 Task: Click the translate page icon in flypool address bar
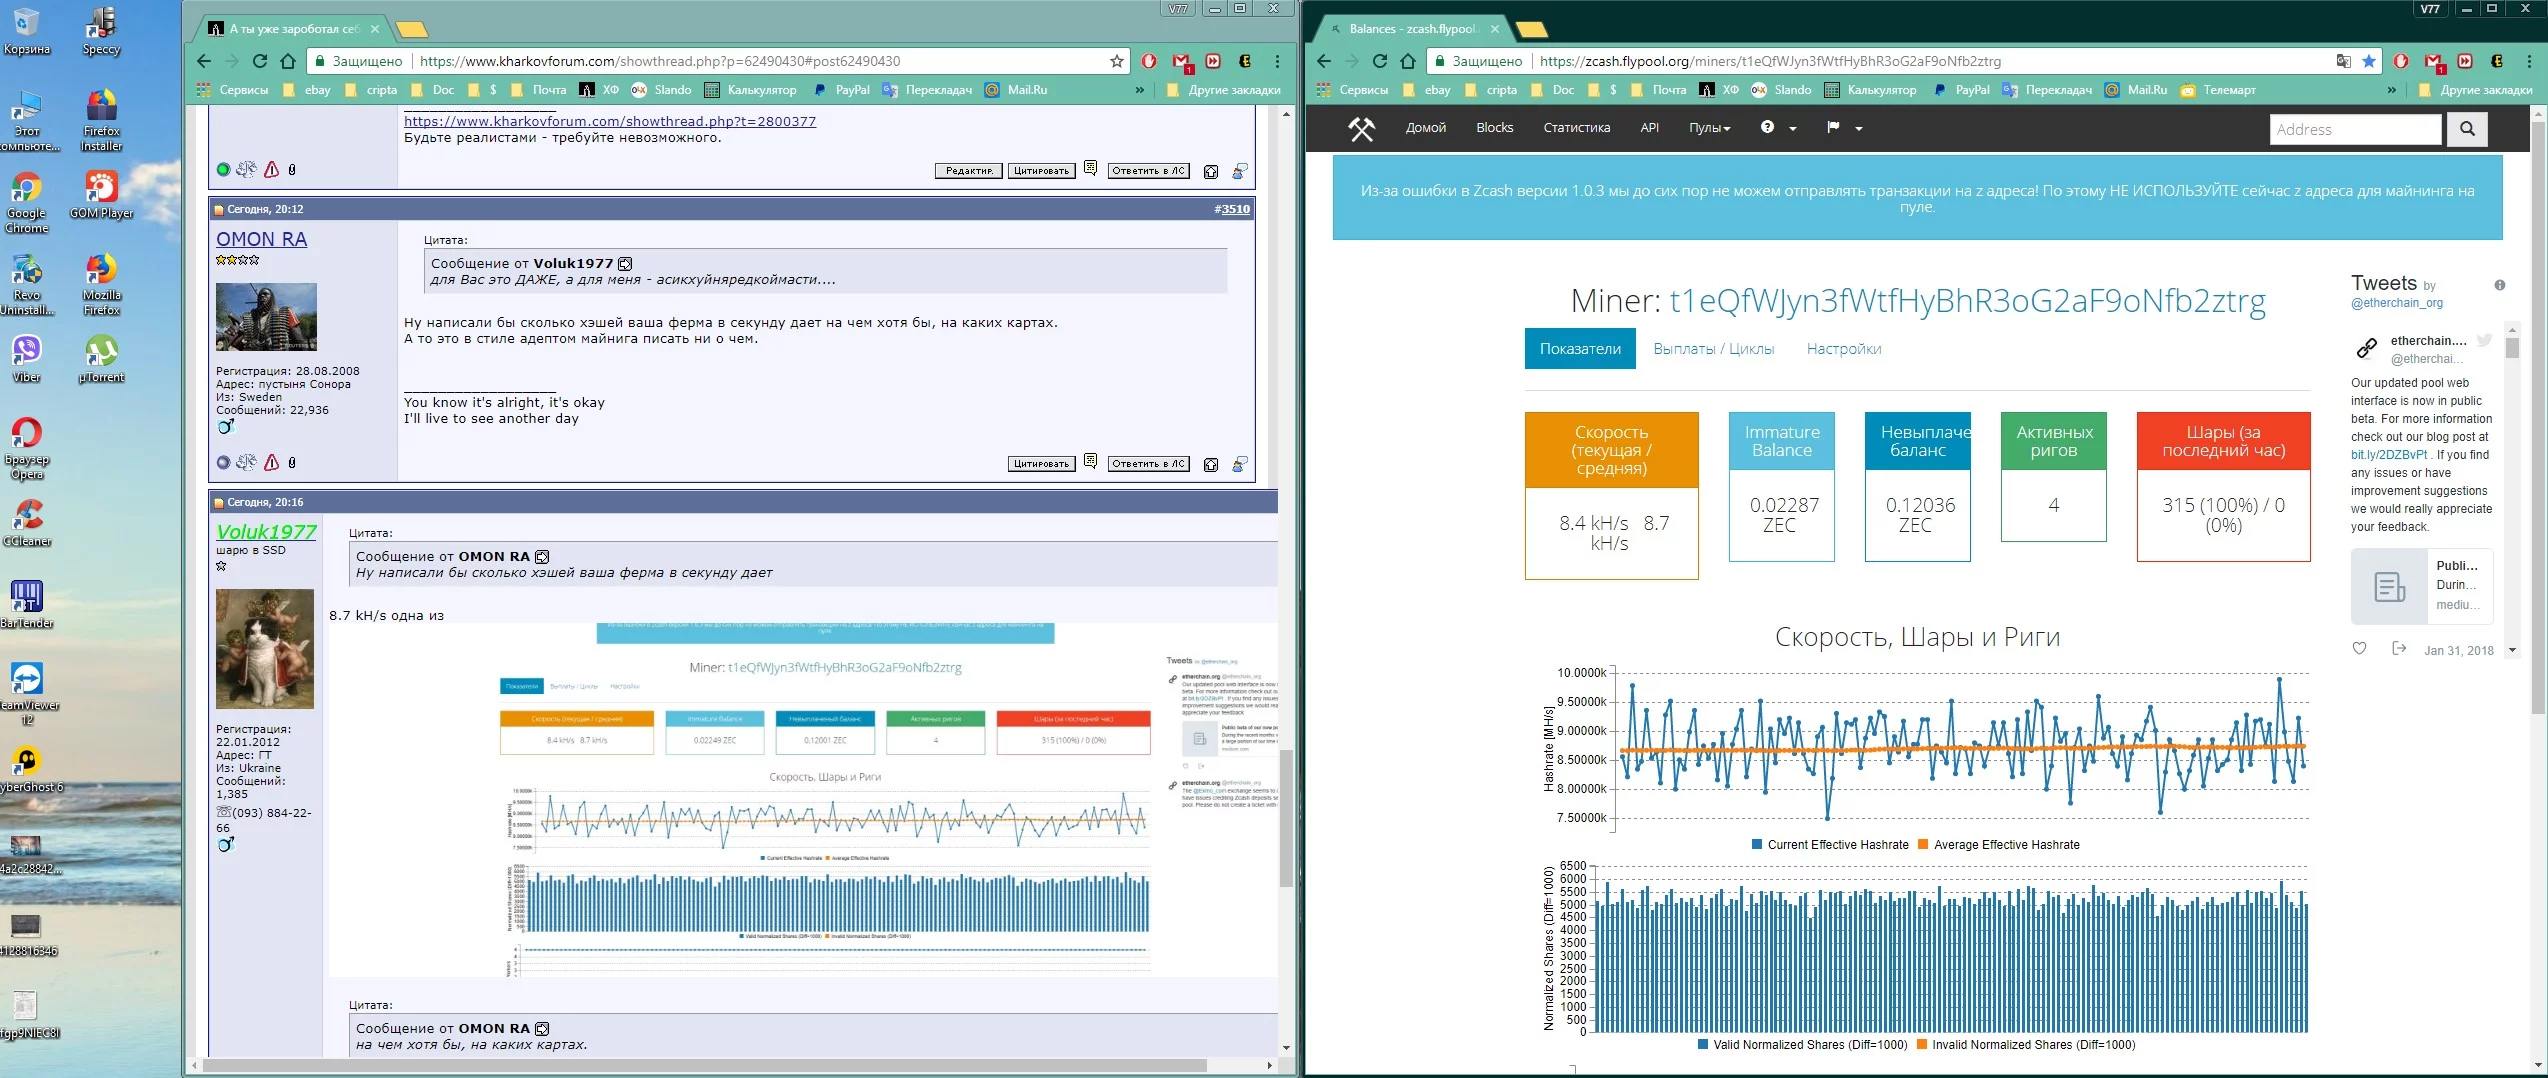[x=2343, y=61]
